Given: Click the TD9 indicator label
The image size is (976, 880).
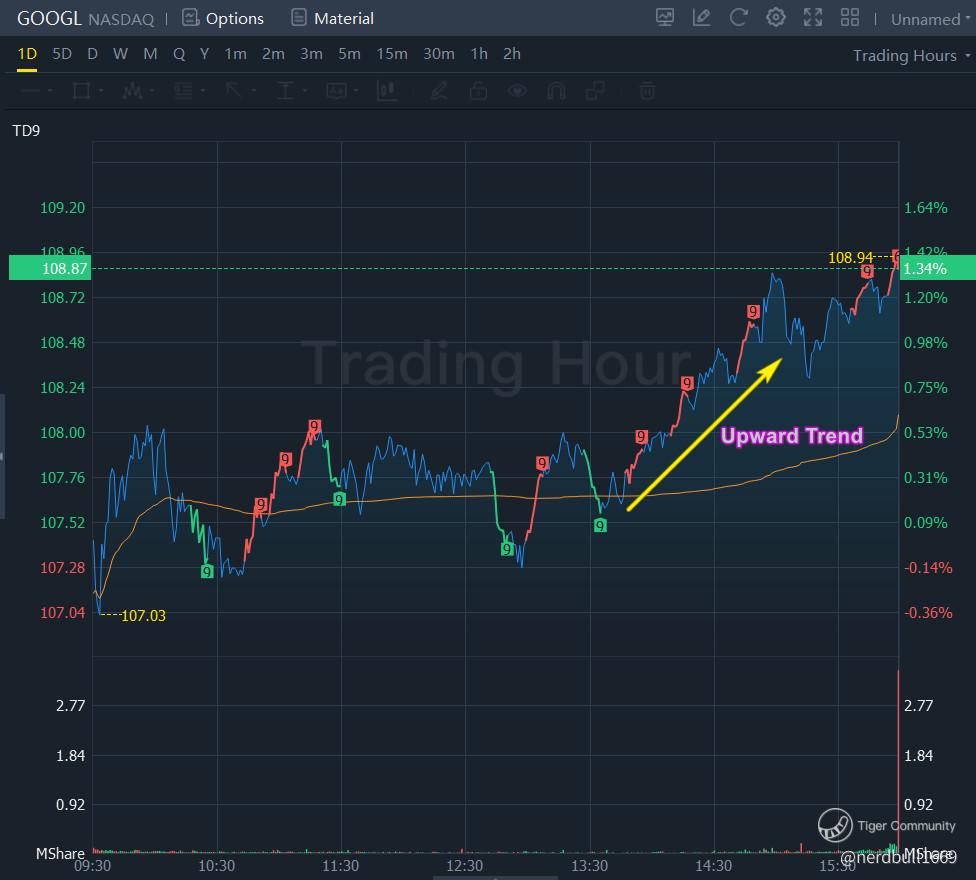Looking at the screenshot, I should (26, 131).
